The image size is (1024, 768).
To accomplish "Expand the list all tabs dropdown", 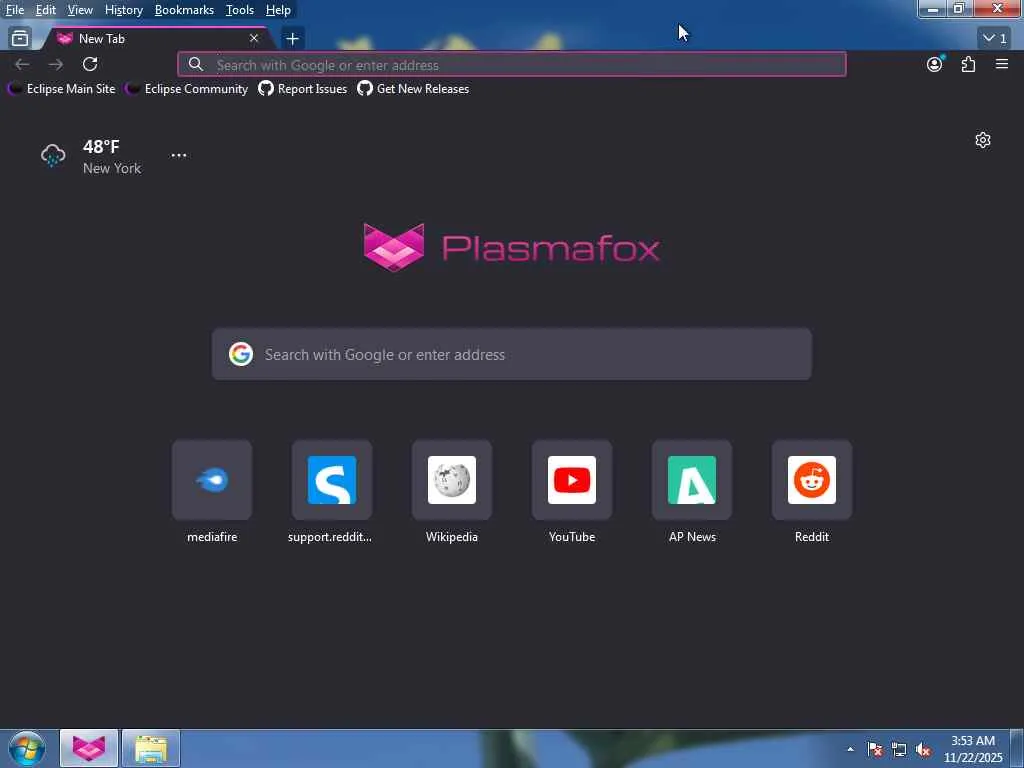I will 995,39.
